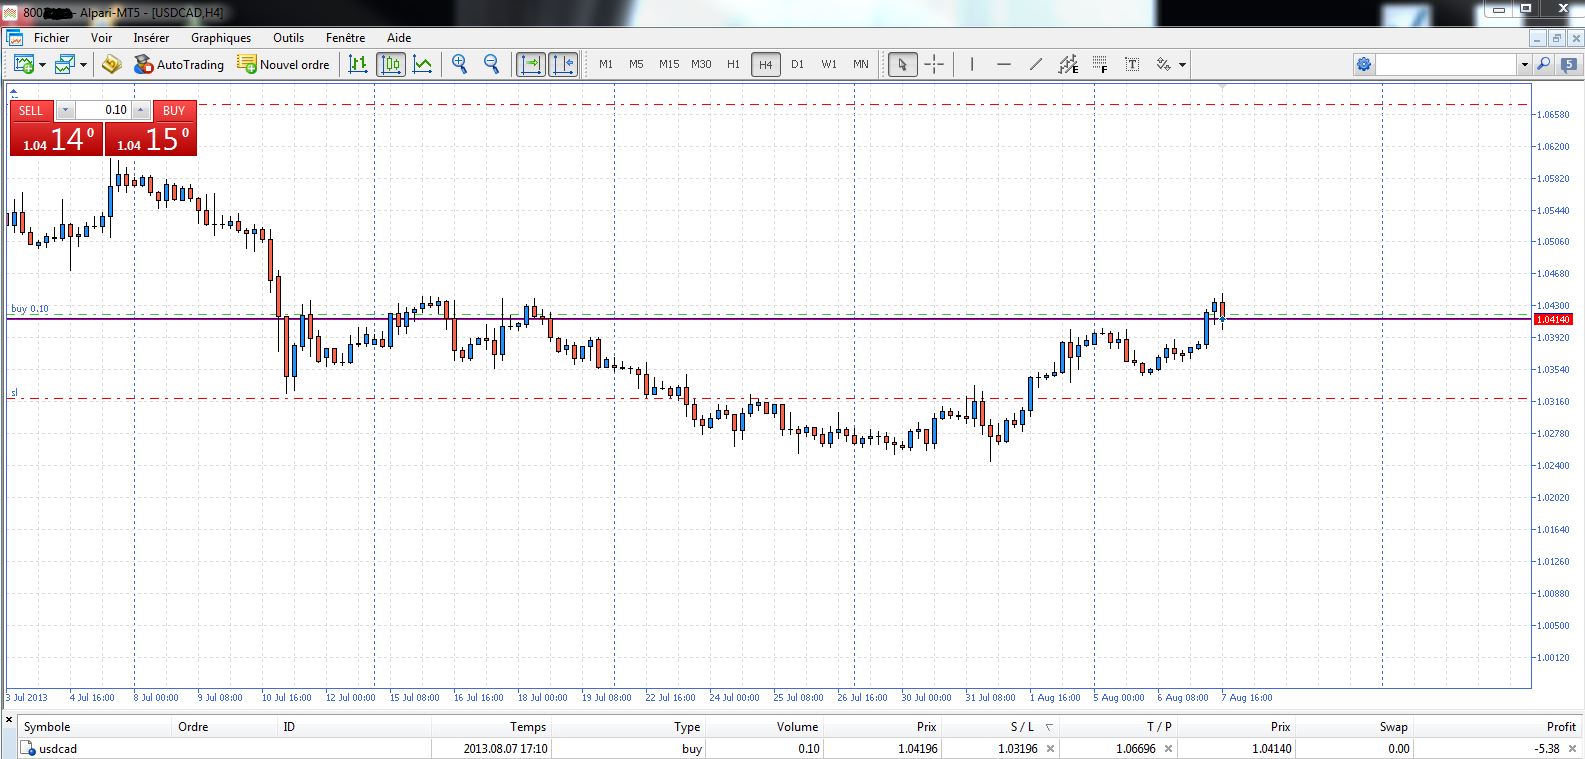
Task: Expand the search box dropdown arrow
Action: pos(1524,65)
